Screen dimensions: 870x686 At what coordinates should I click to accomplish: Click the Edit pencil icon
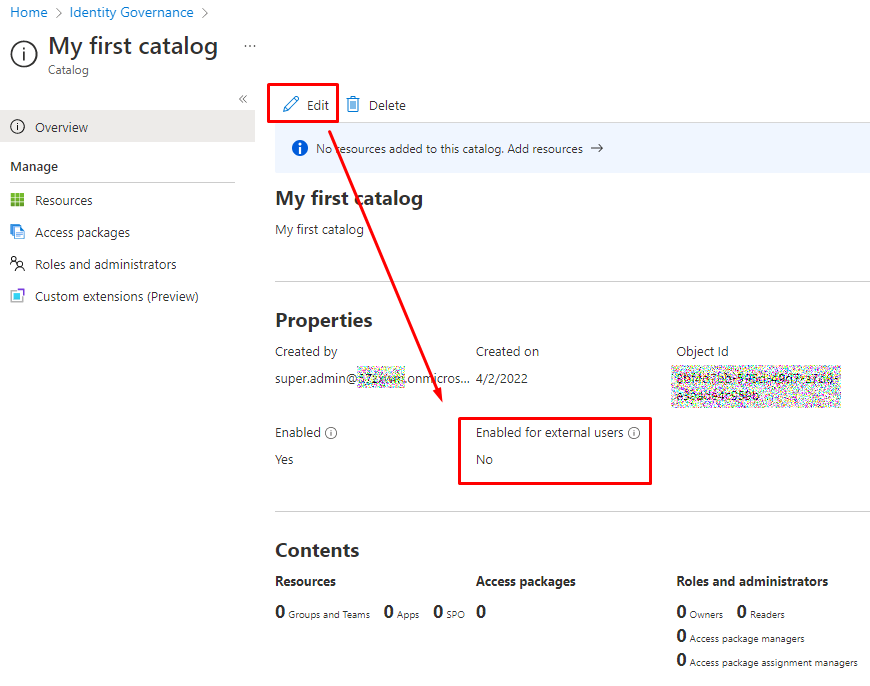click(x=291, y=104)
